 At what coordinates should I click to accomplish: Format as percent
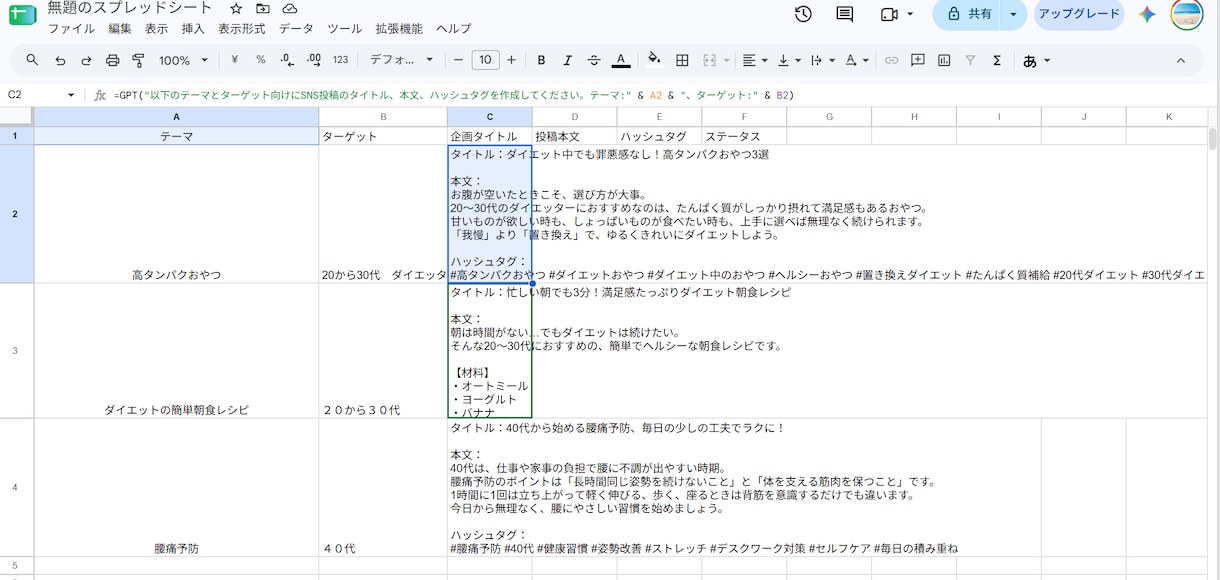[x=261, y=60]
